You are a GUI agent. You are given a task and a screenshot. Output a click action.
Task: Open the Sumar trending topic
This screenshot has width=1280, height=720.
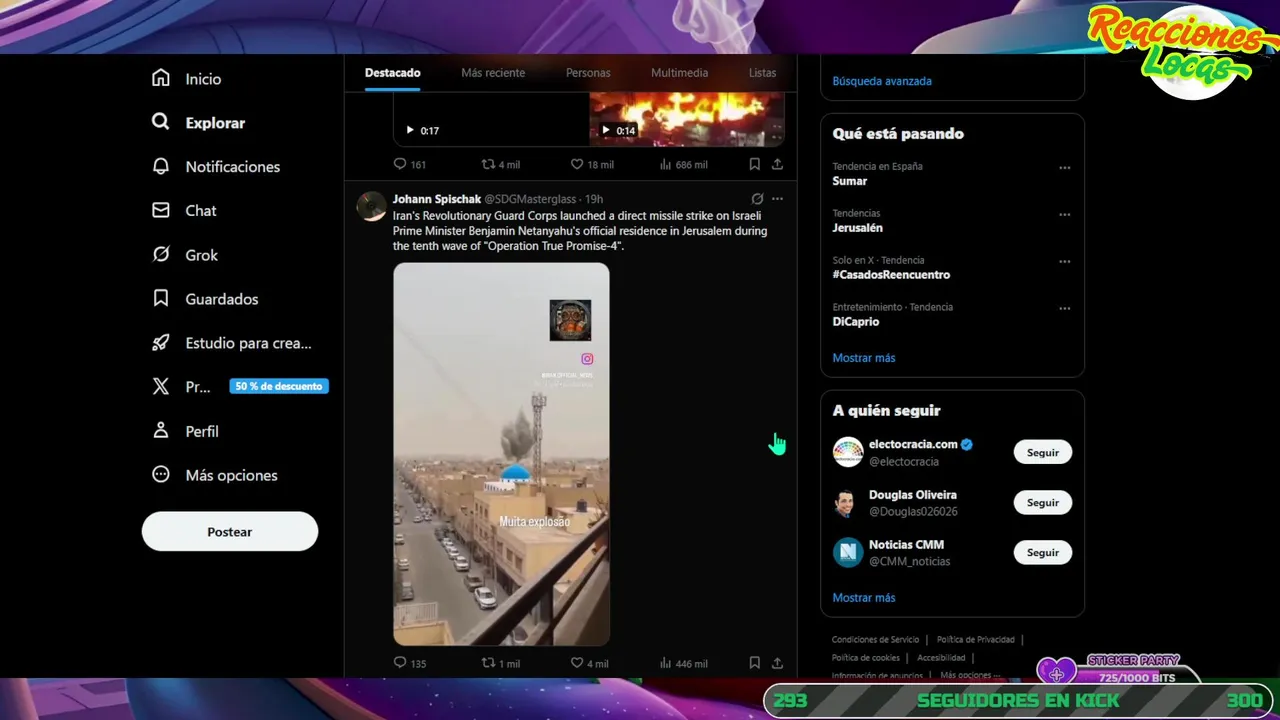850,181
